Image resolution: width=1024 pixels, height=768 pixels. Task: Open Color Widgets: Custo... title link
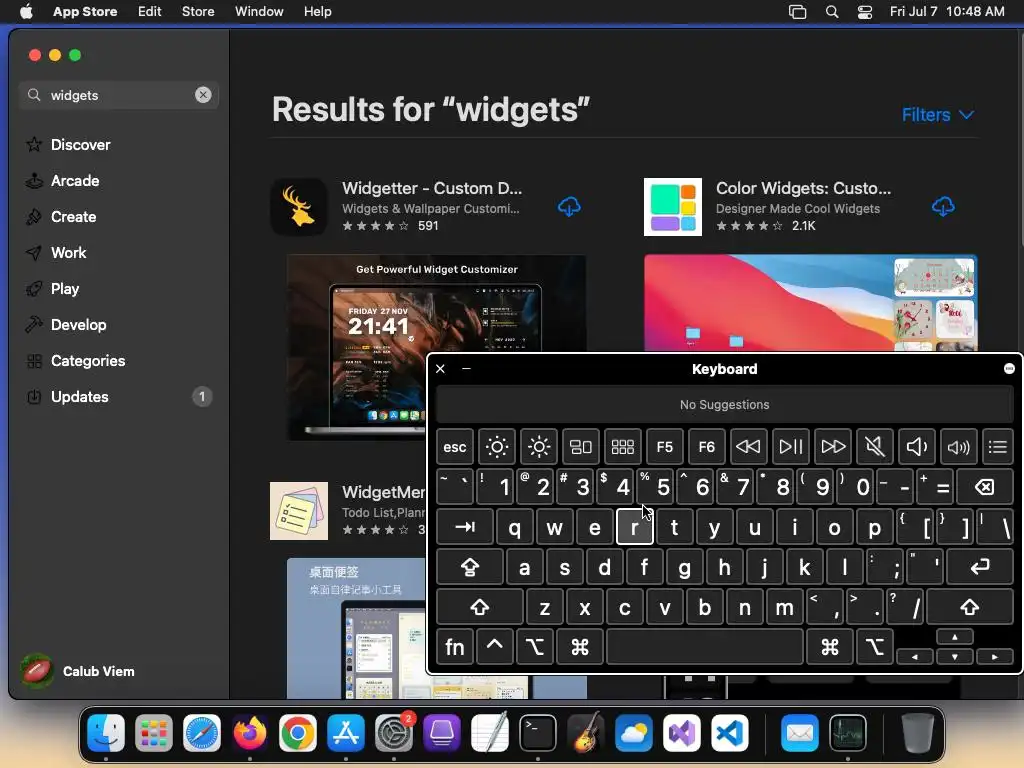[x=803, y=188]
